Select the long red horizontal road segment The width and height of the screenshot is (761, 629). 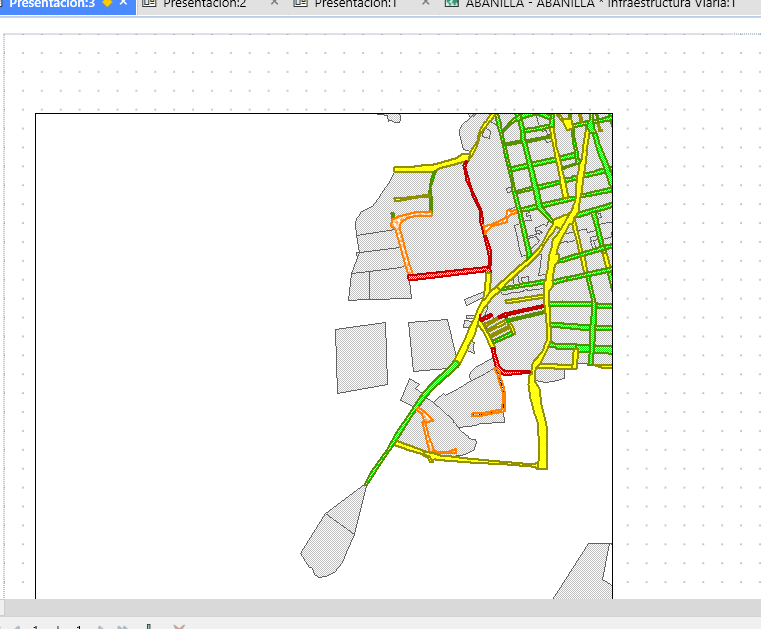tap(449, 273)
